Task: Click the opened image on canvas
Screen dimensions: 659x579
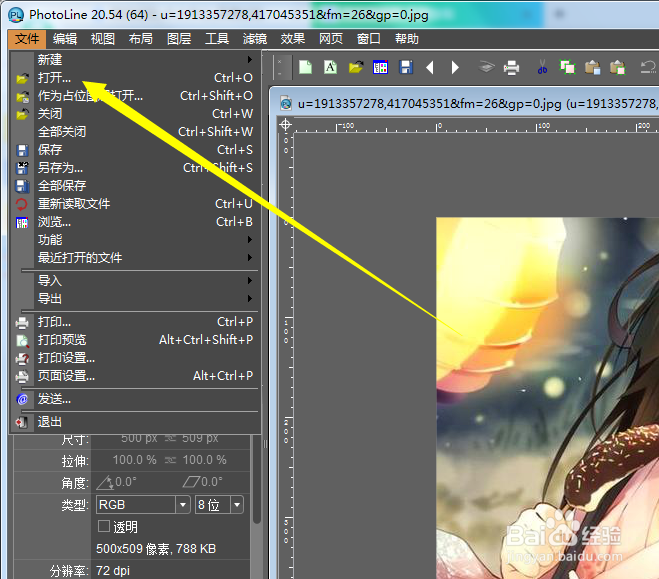Action: tap(547, 398)
